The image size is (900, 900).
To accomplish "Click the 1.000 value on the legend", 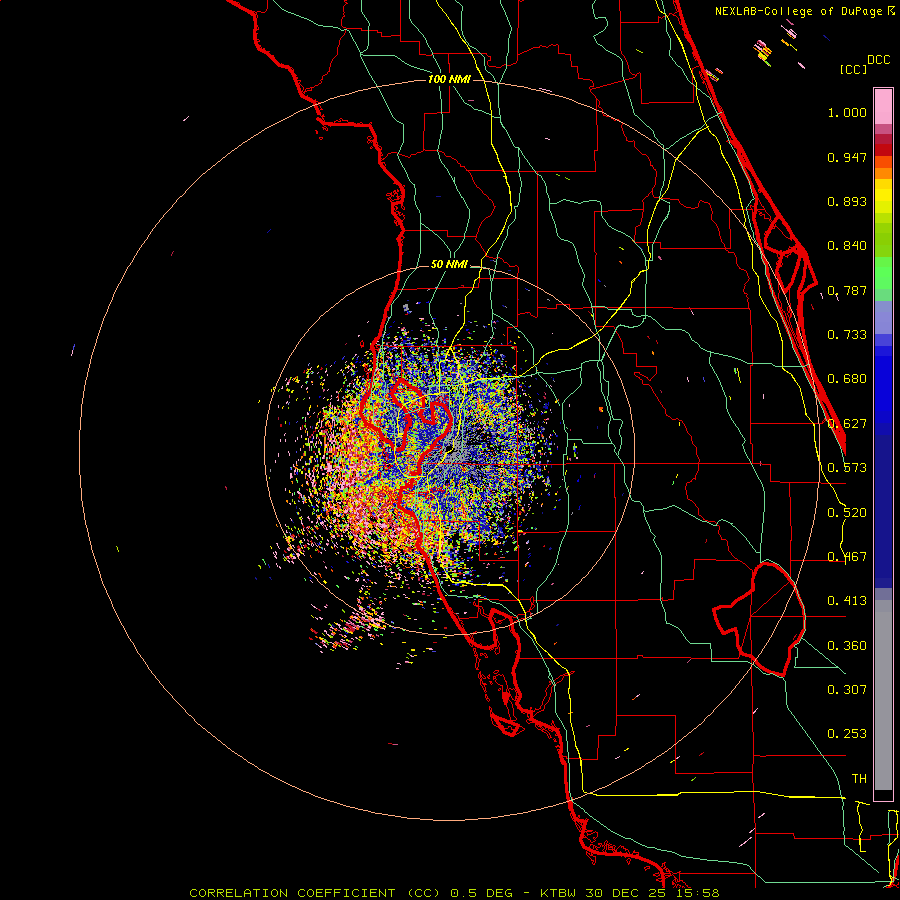I will coord(847,112).
